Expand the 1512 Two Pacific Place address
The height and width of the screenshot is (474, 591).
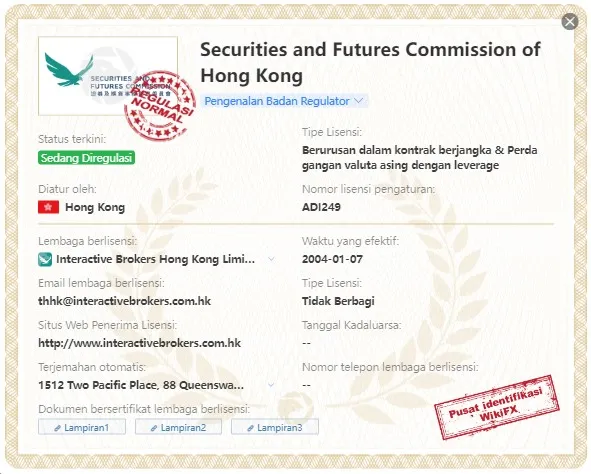pos(271,385)
